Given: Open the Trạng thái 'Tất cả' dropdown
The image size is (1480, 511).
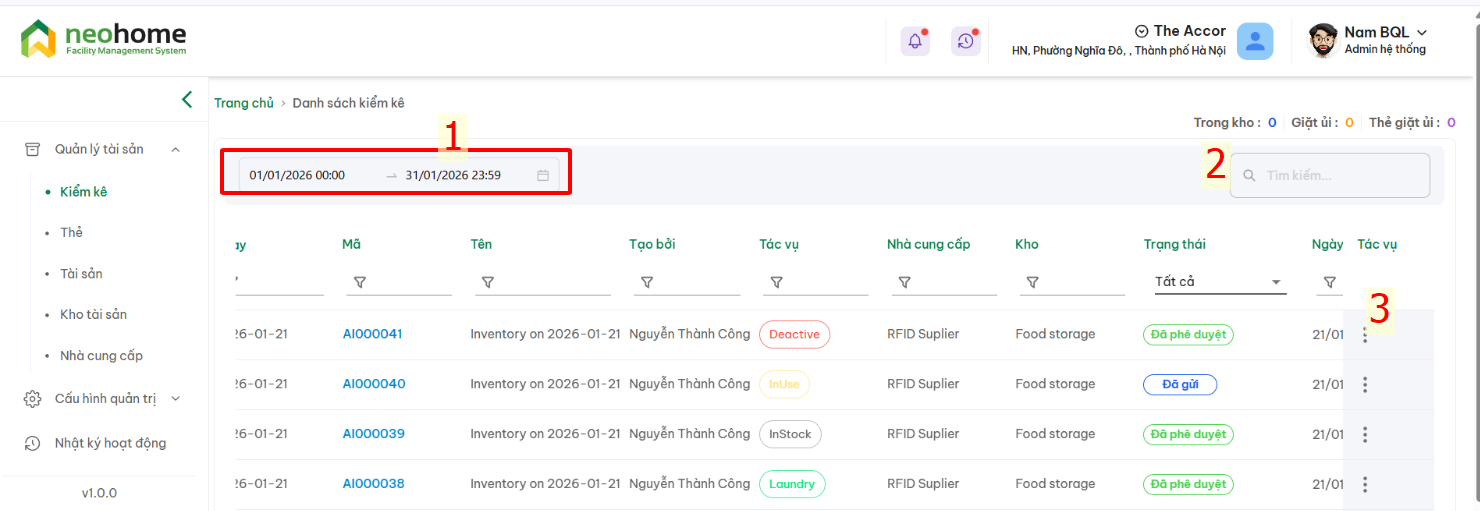Looking at the screenshot, I should (1217, 282).
